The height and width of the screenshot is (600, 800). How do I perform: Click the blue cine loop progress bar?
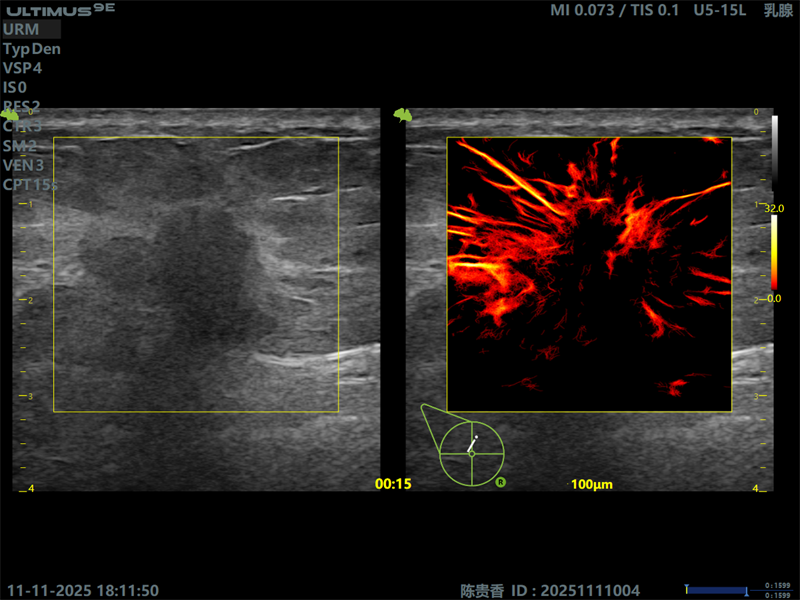717,591
